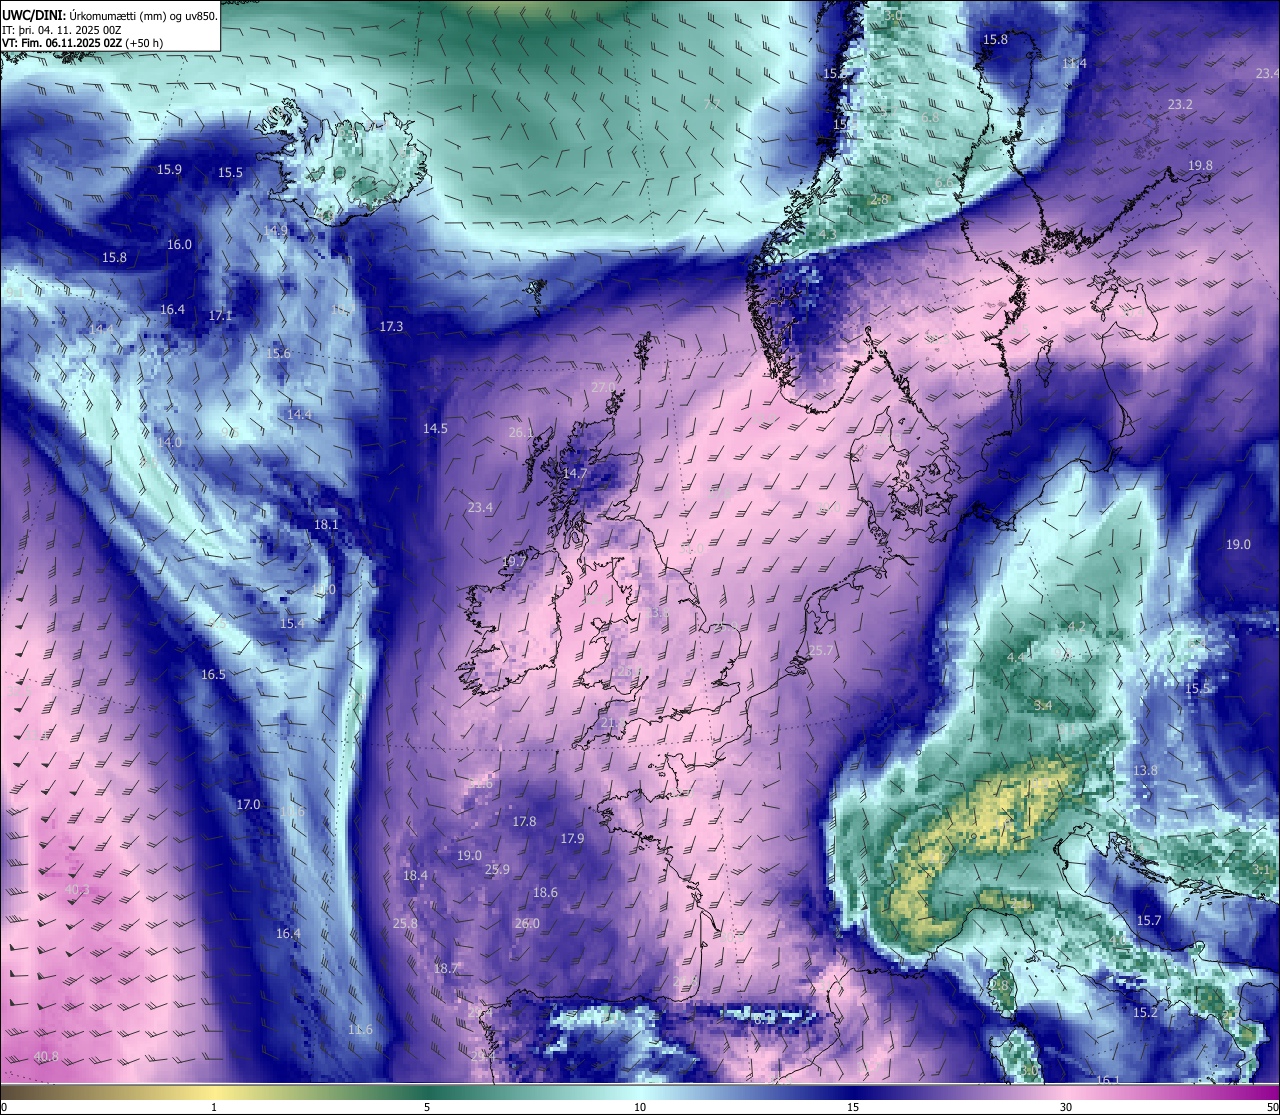Image resolution: width=1280 pixels, height=1115 pixels.
Task: Click the map value 14.0
Action: click(169, 442)
